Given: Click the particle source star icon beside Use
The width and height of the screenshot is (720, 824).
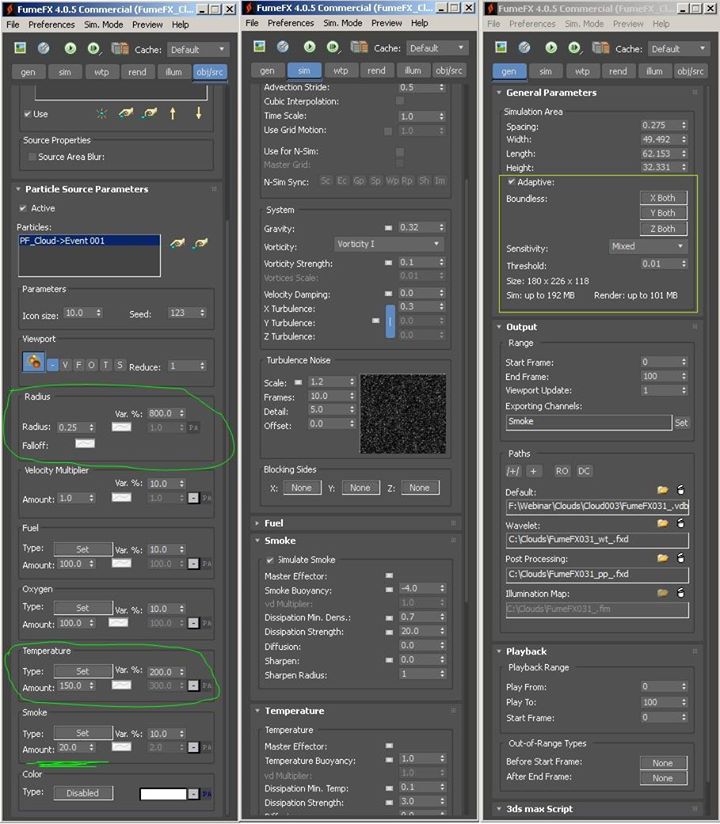Looking at the screenshot, I should pyautogui.click(x=101, y=114).
